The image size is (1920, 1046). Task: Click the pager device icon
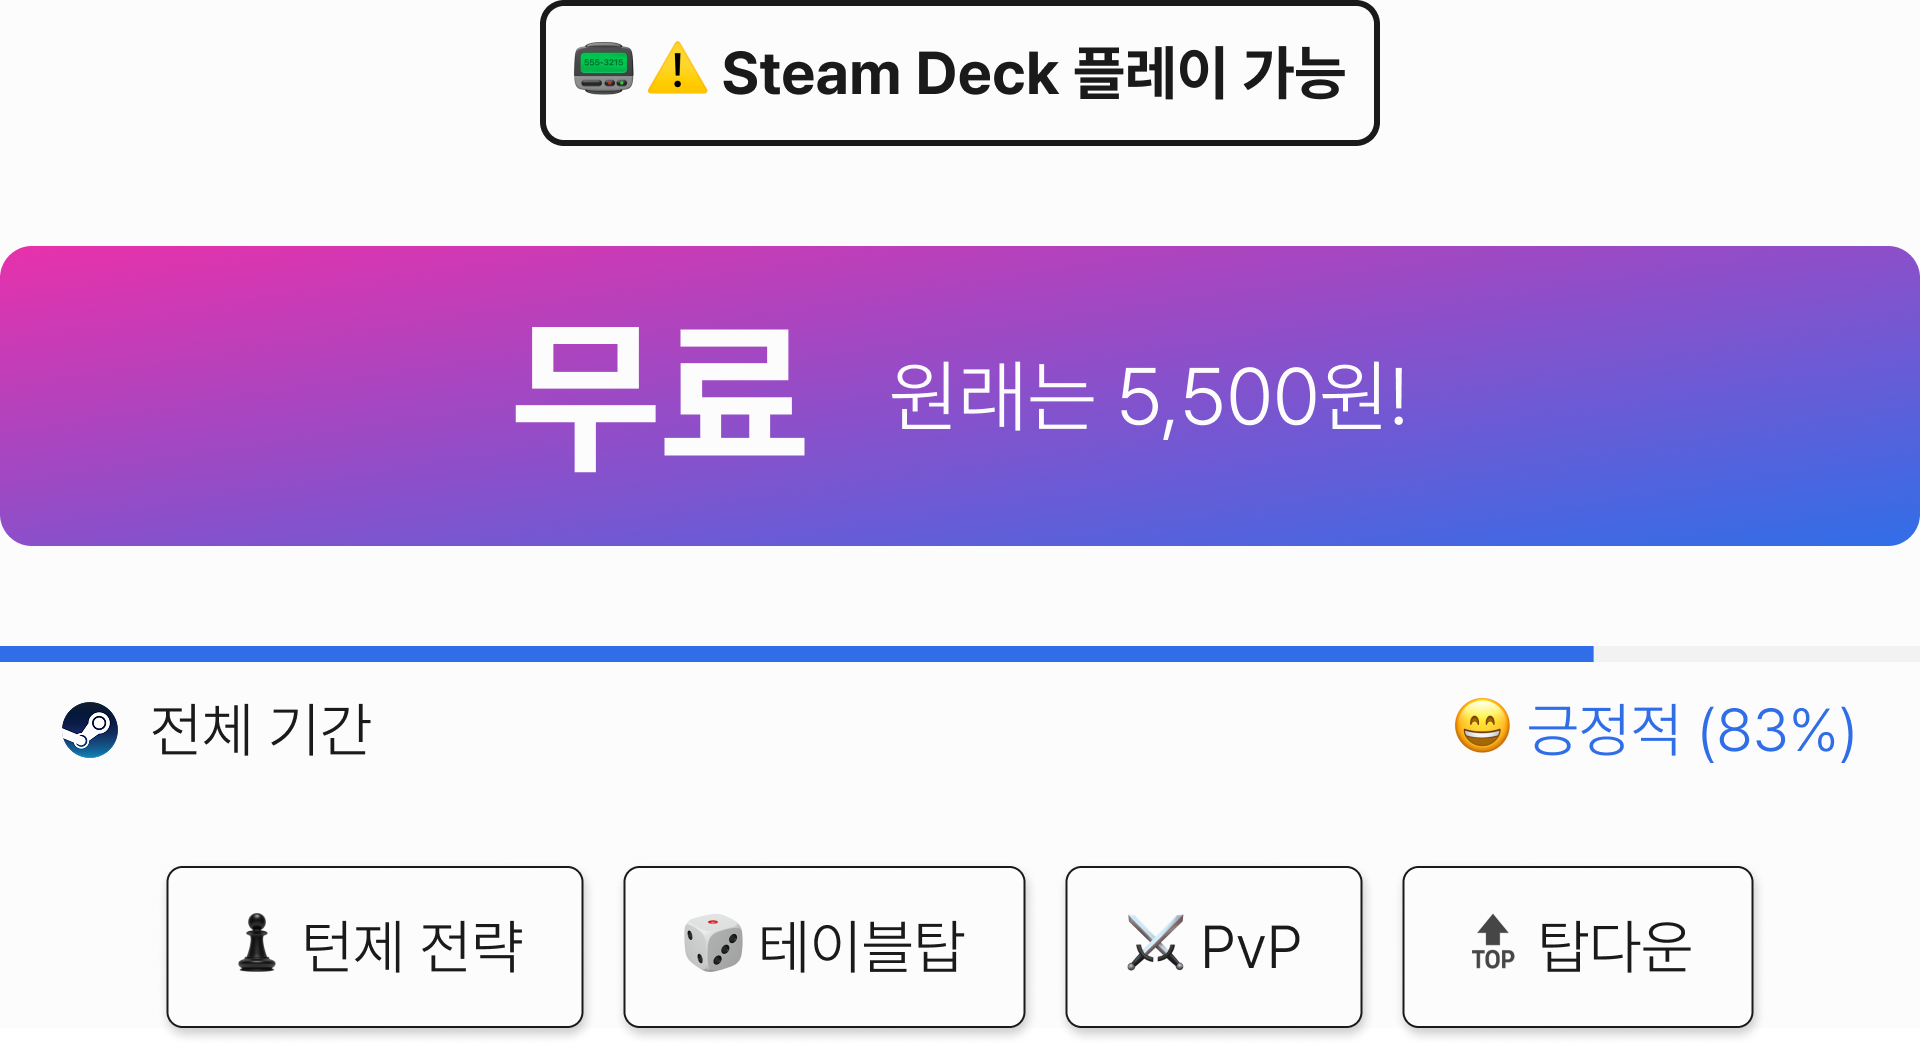click(x=604, y=69)
